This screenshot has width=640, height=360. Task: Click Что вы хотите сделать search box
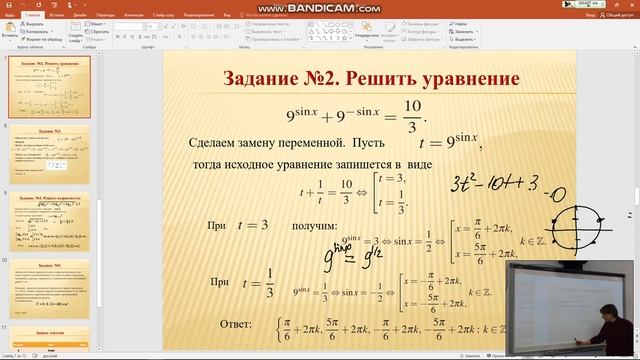[264, 15]
